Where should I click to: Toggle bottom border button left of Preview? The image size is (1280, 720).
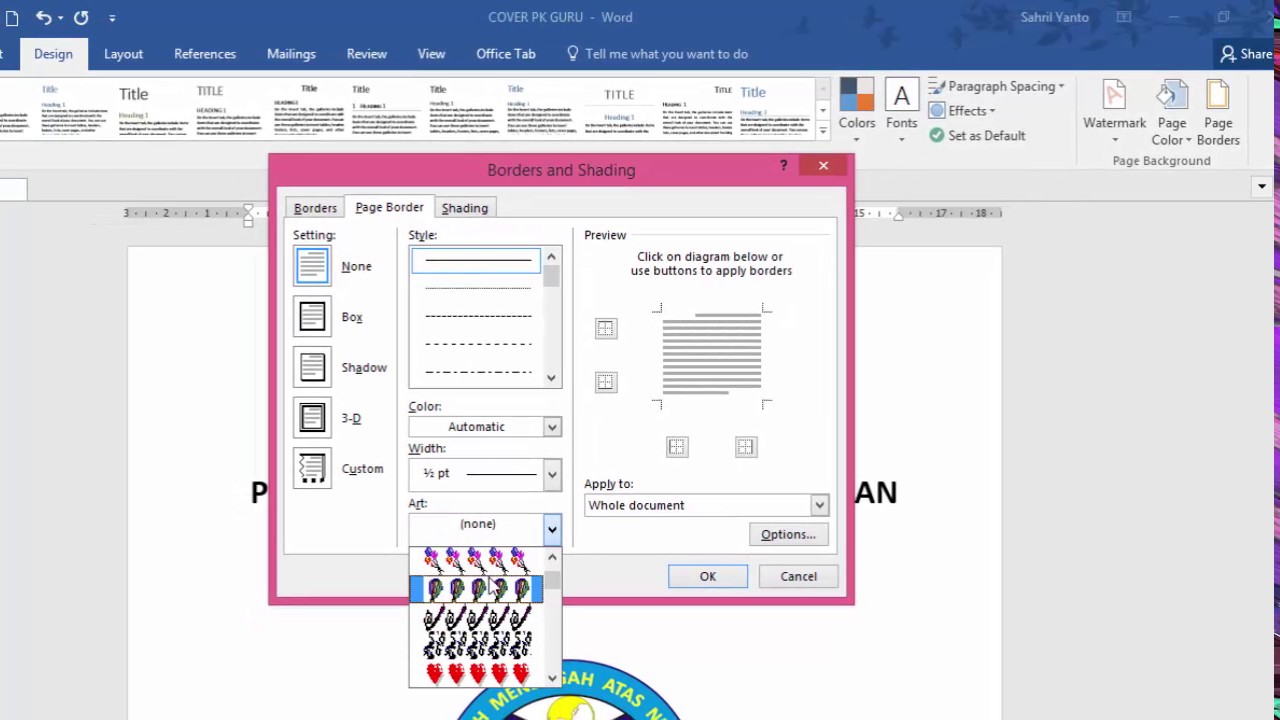606,382
